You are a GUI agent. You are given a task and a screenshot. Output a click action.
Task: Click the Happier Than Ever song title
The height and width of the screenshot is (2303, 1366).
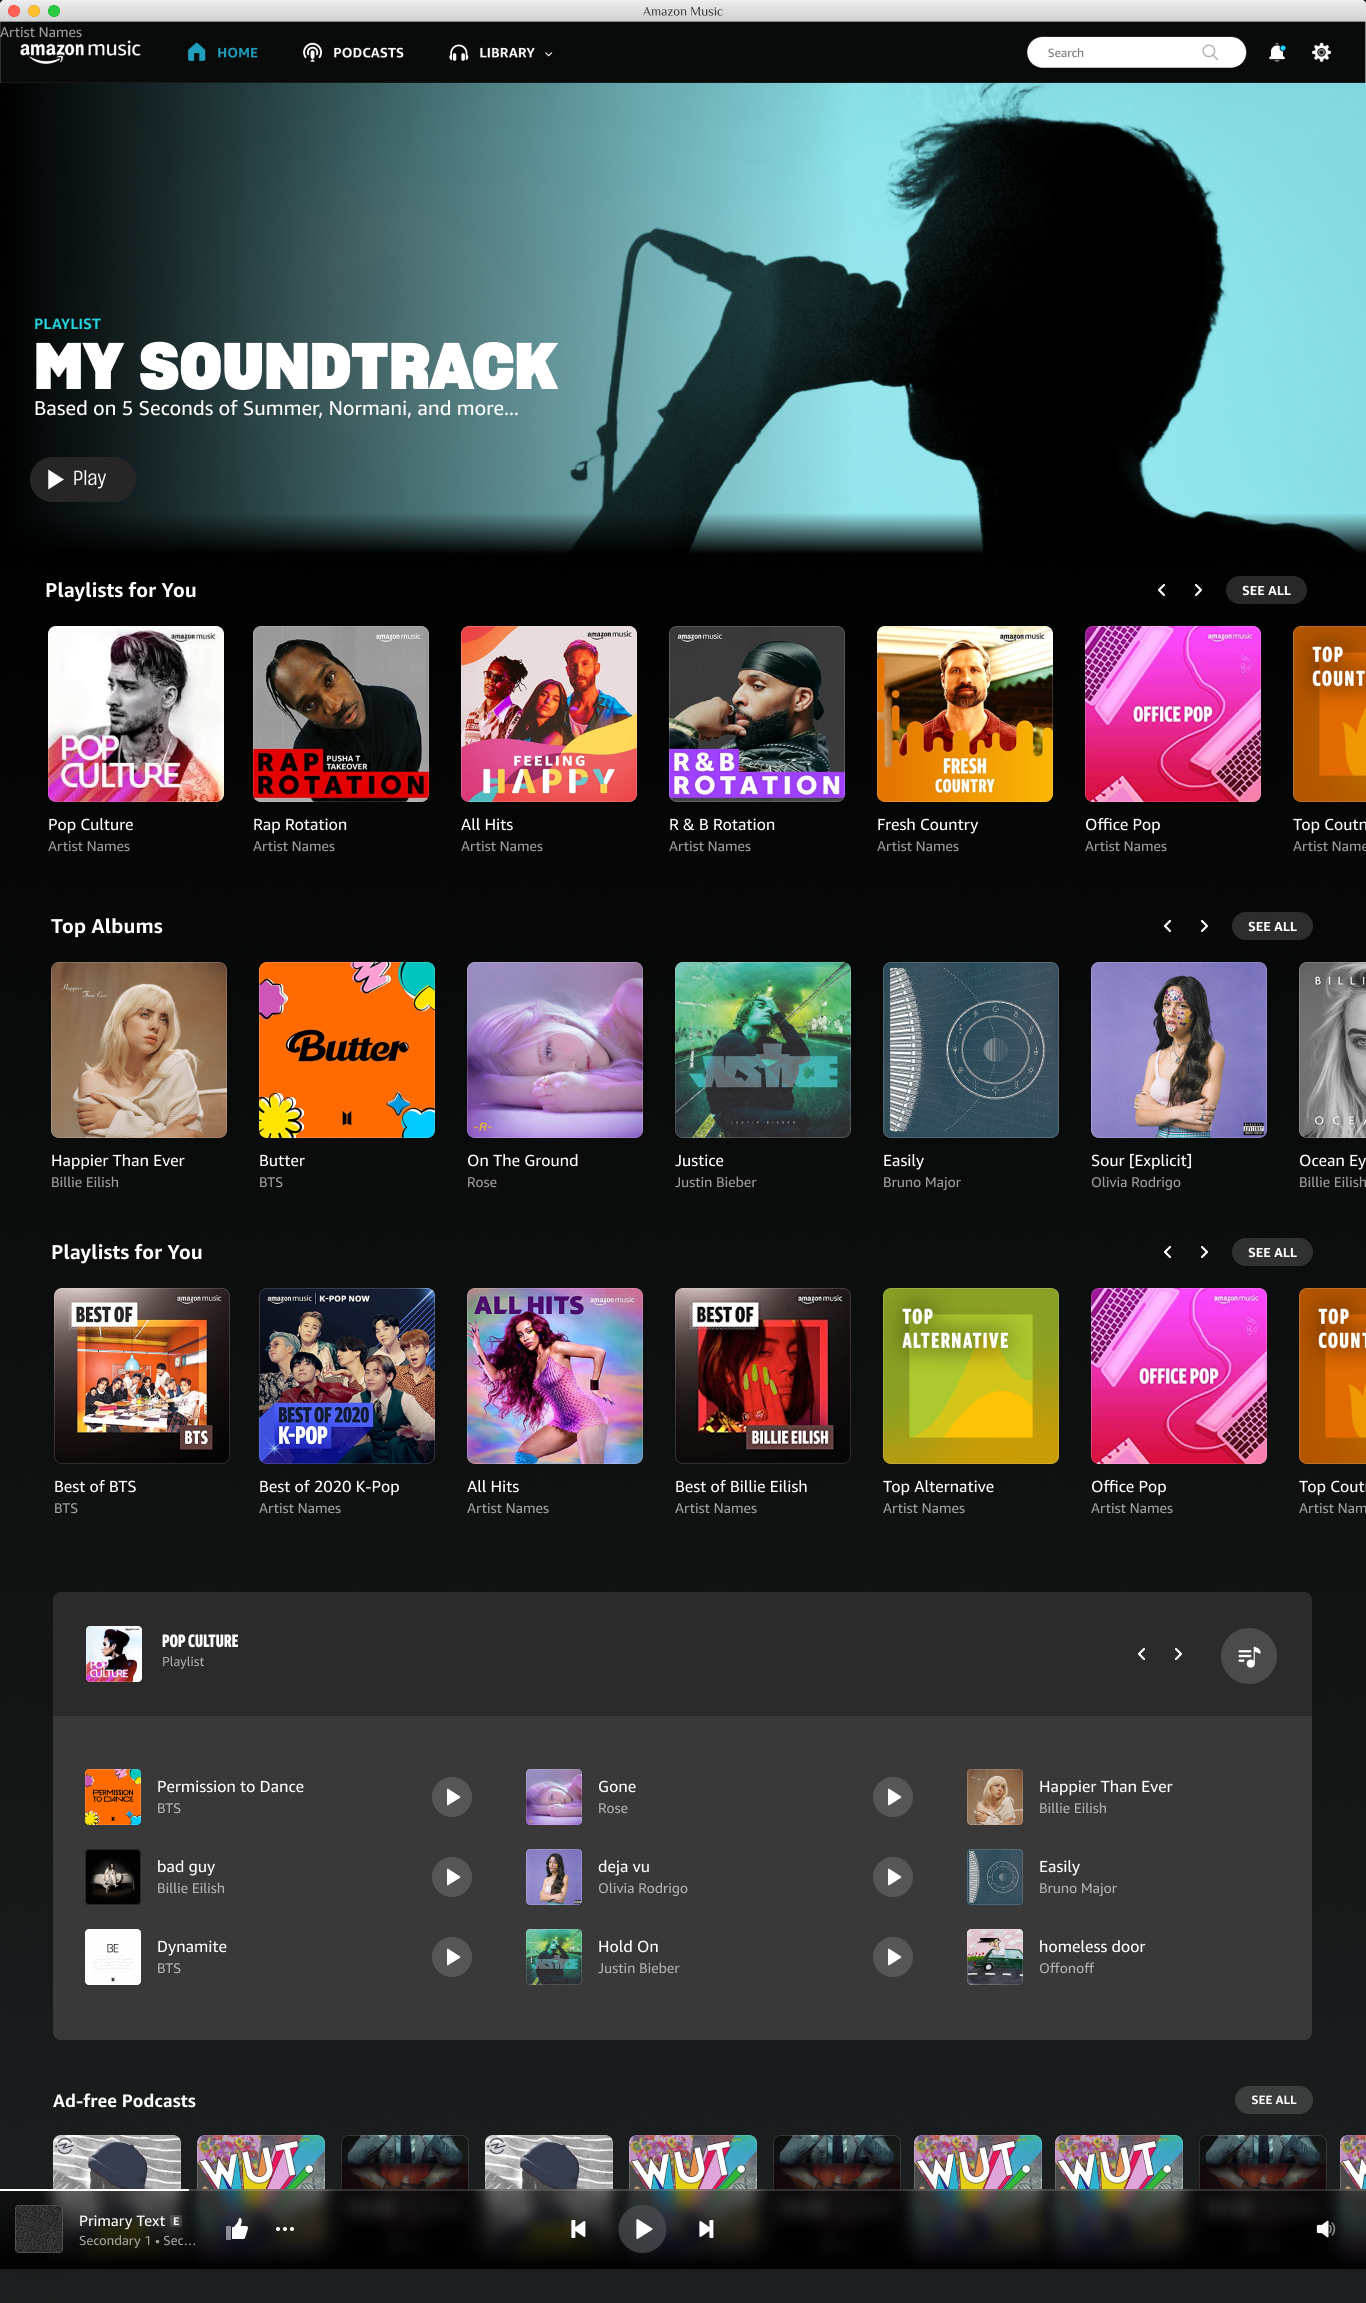click(x=1105, y=1787)
